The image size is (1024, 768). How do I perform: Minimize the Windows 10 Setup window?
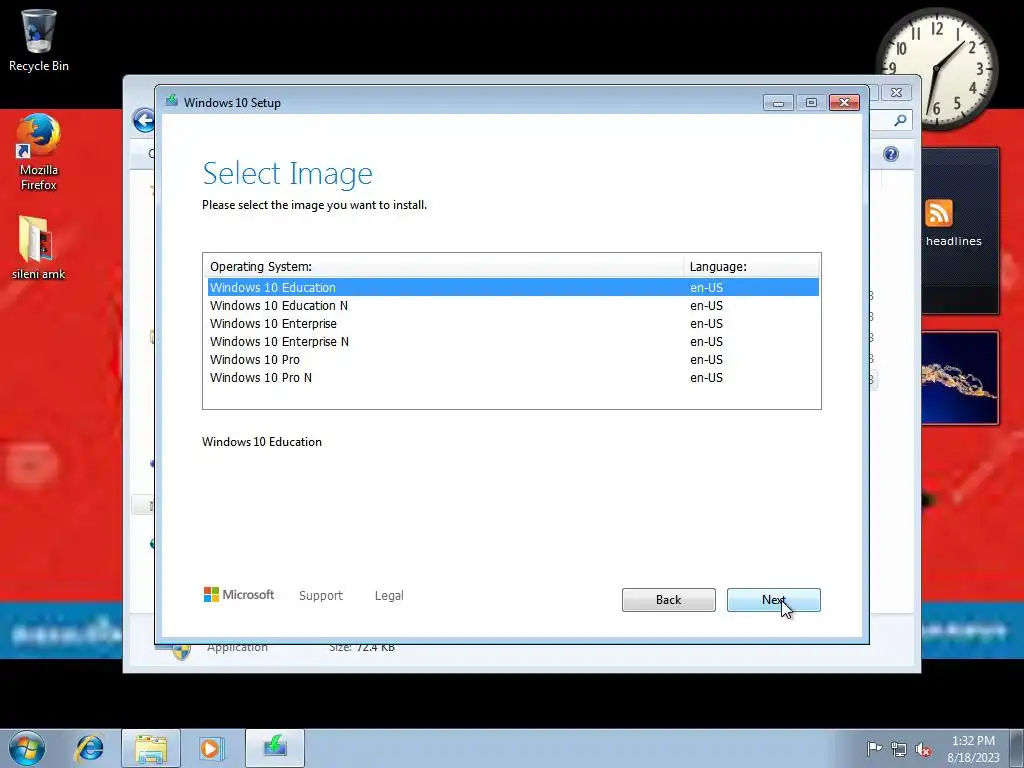(x=778, y=103)
